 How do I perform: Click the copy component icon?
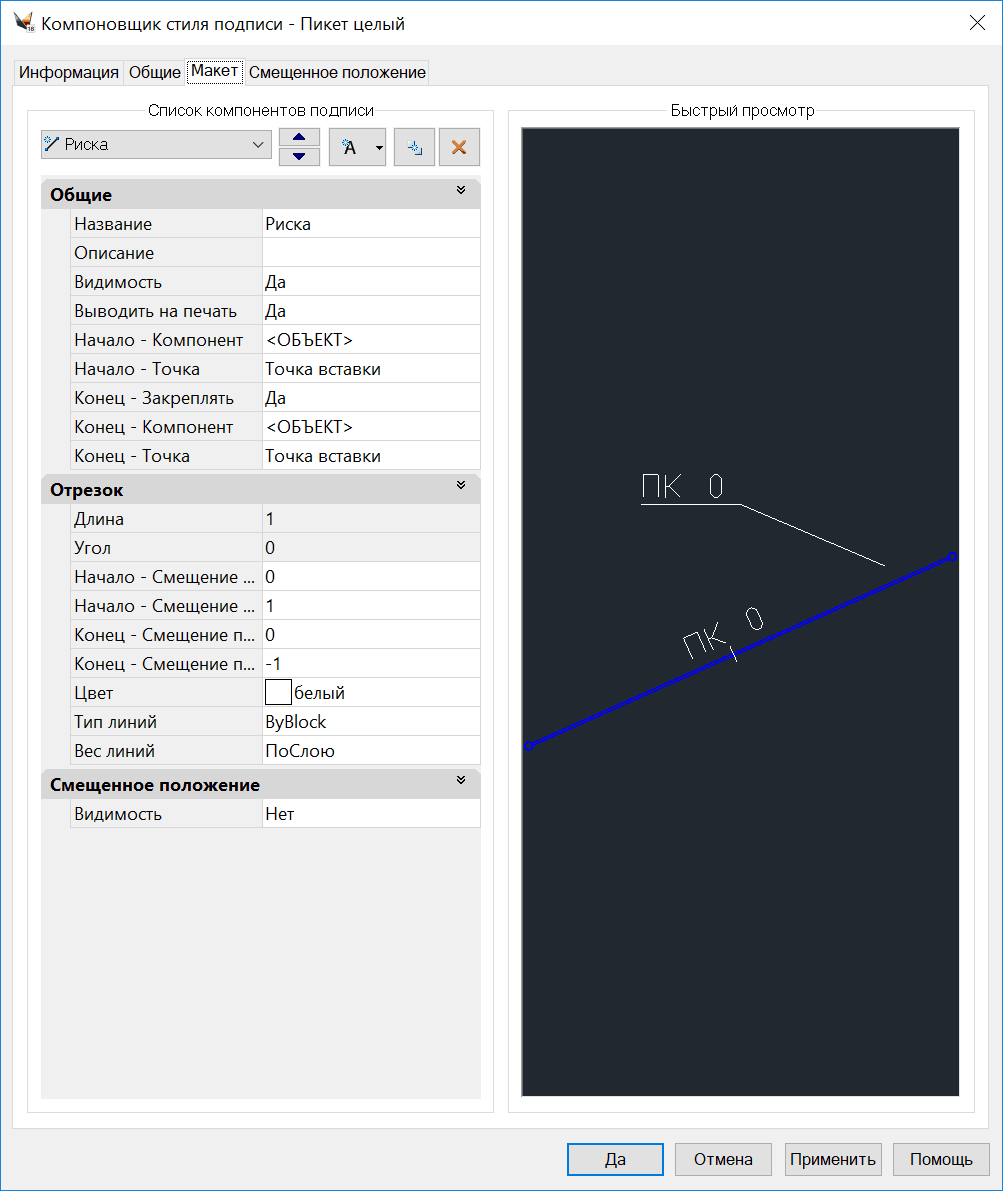[414, 147]
